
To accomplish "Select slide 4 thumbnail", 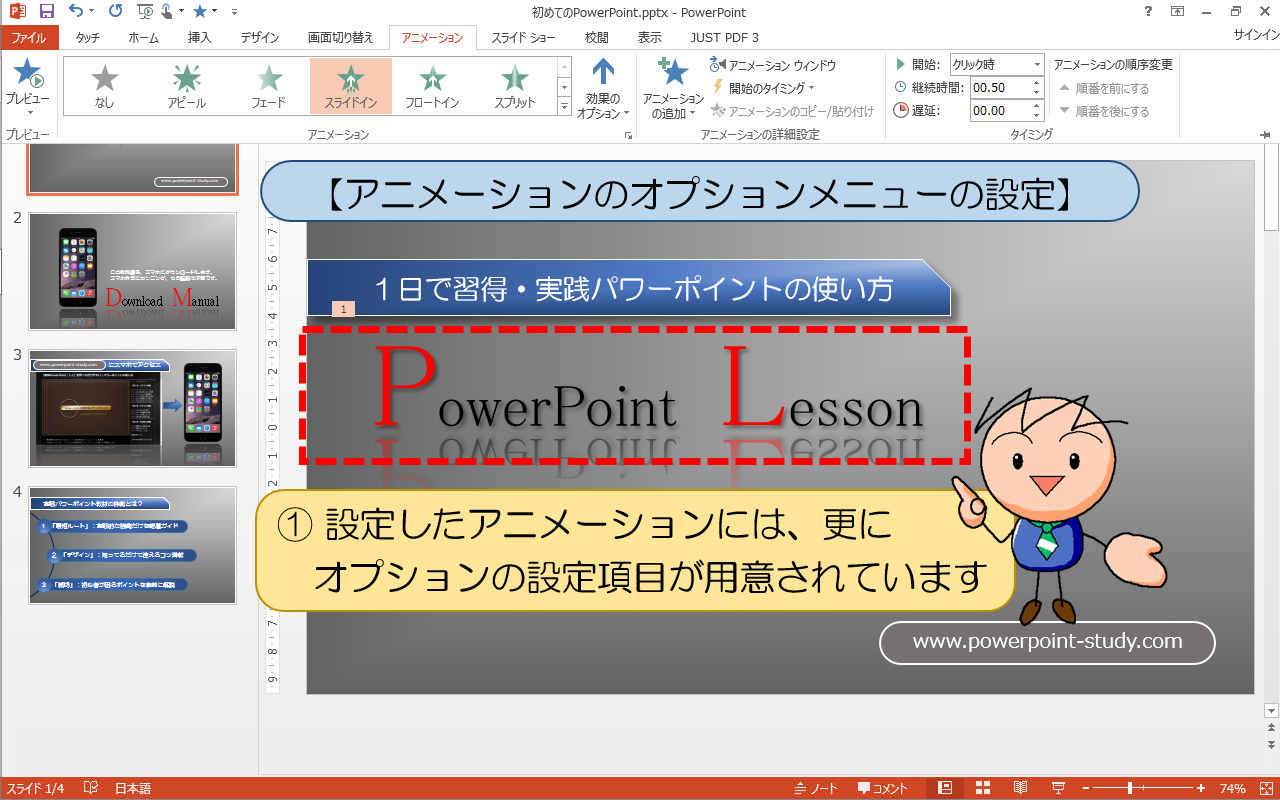I will click(x=133, y=545).
